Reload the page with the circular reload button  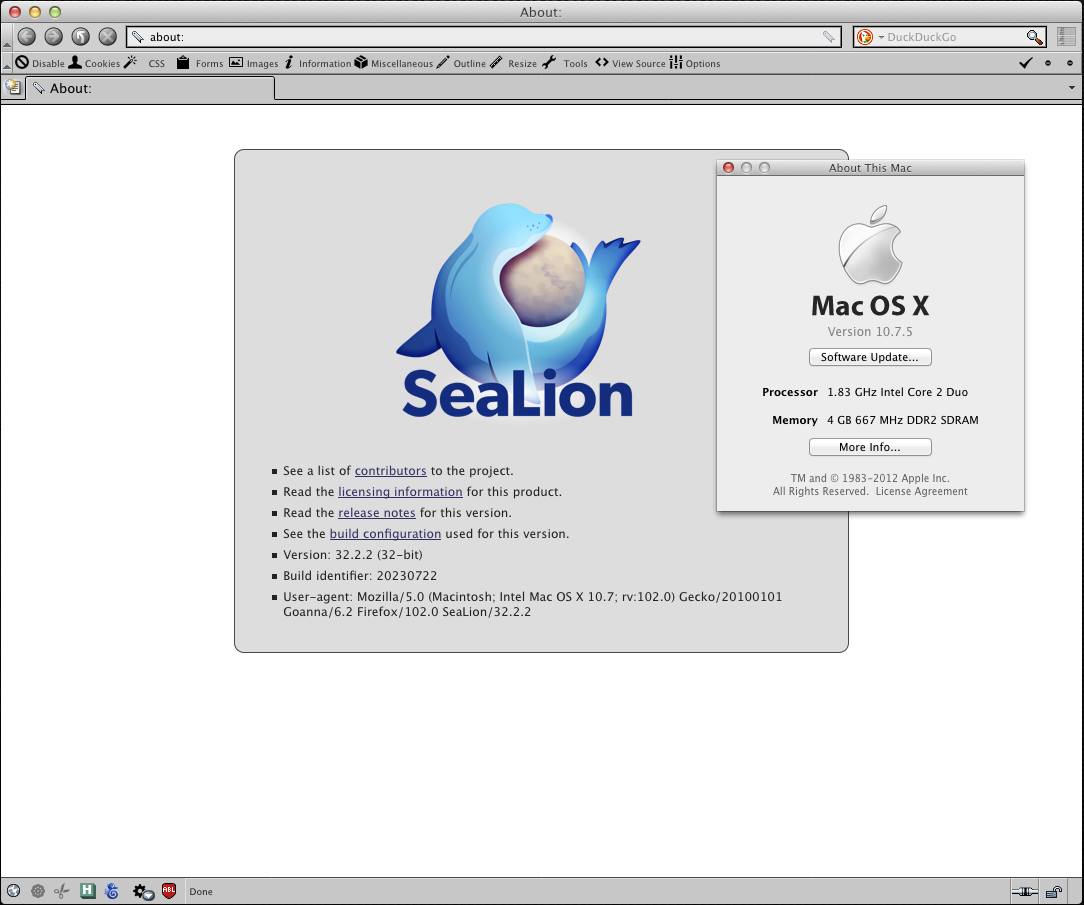pyautogui.click(x=80, y=37)
